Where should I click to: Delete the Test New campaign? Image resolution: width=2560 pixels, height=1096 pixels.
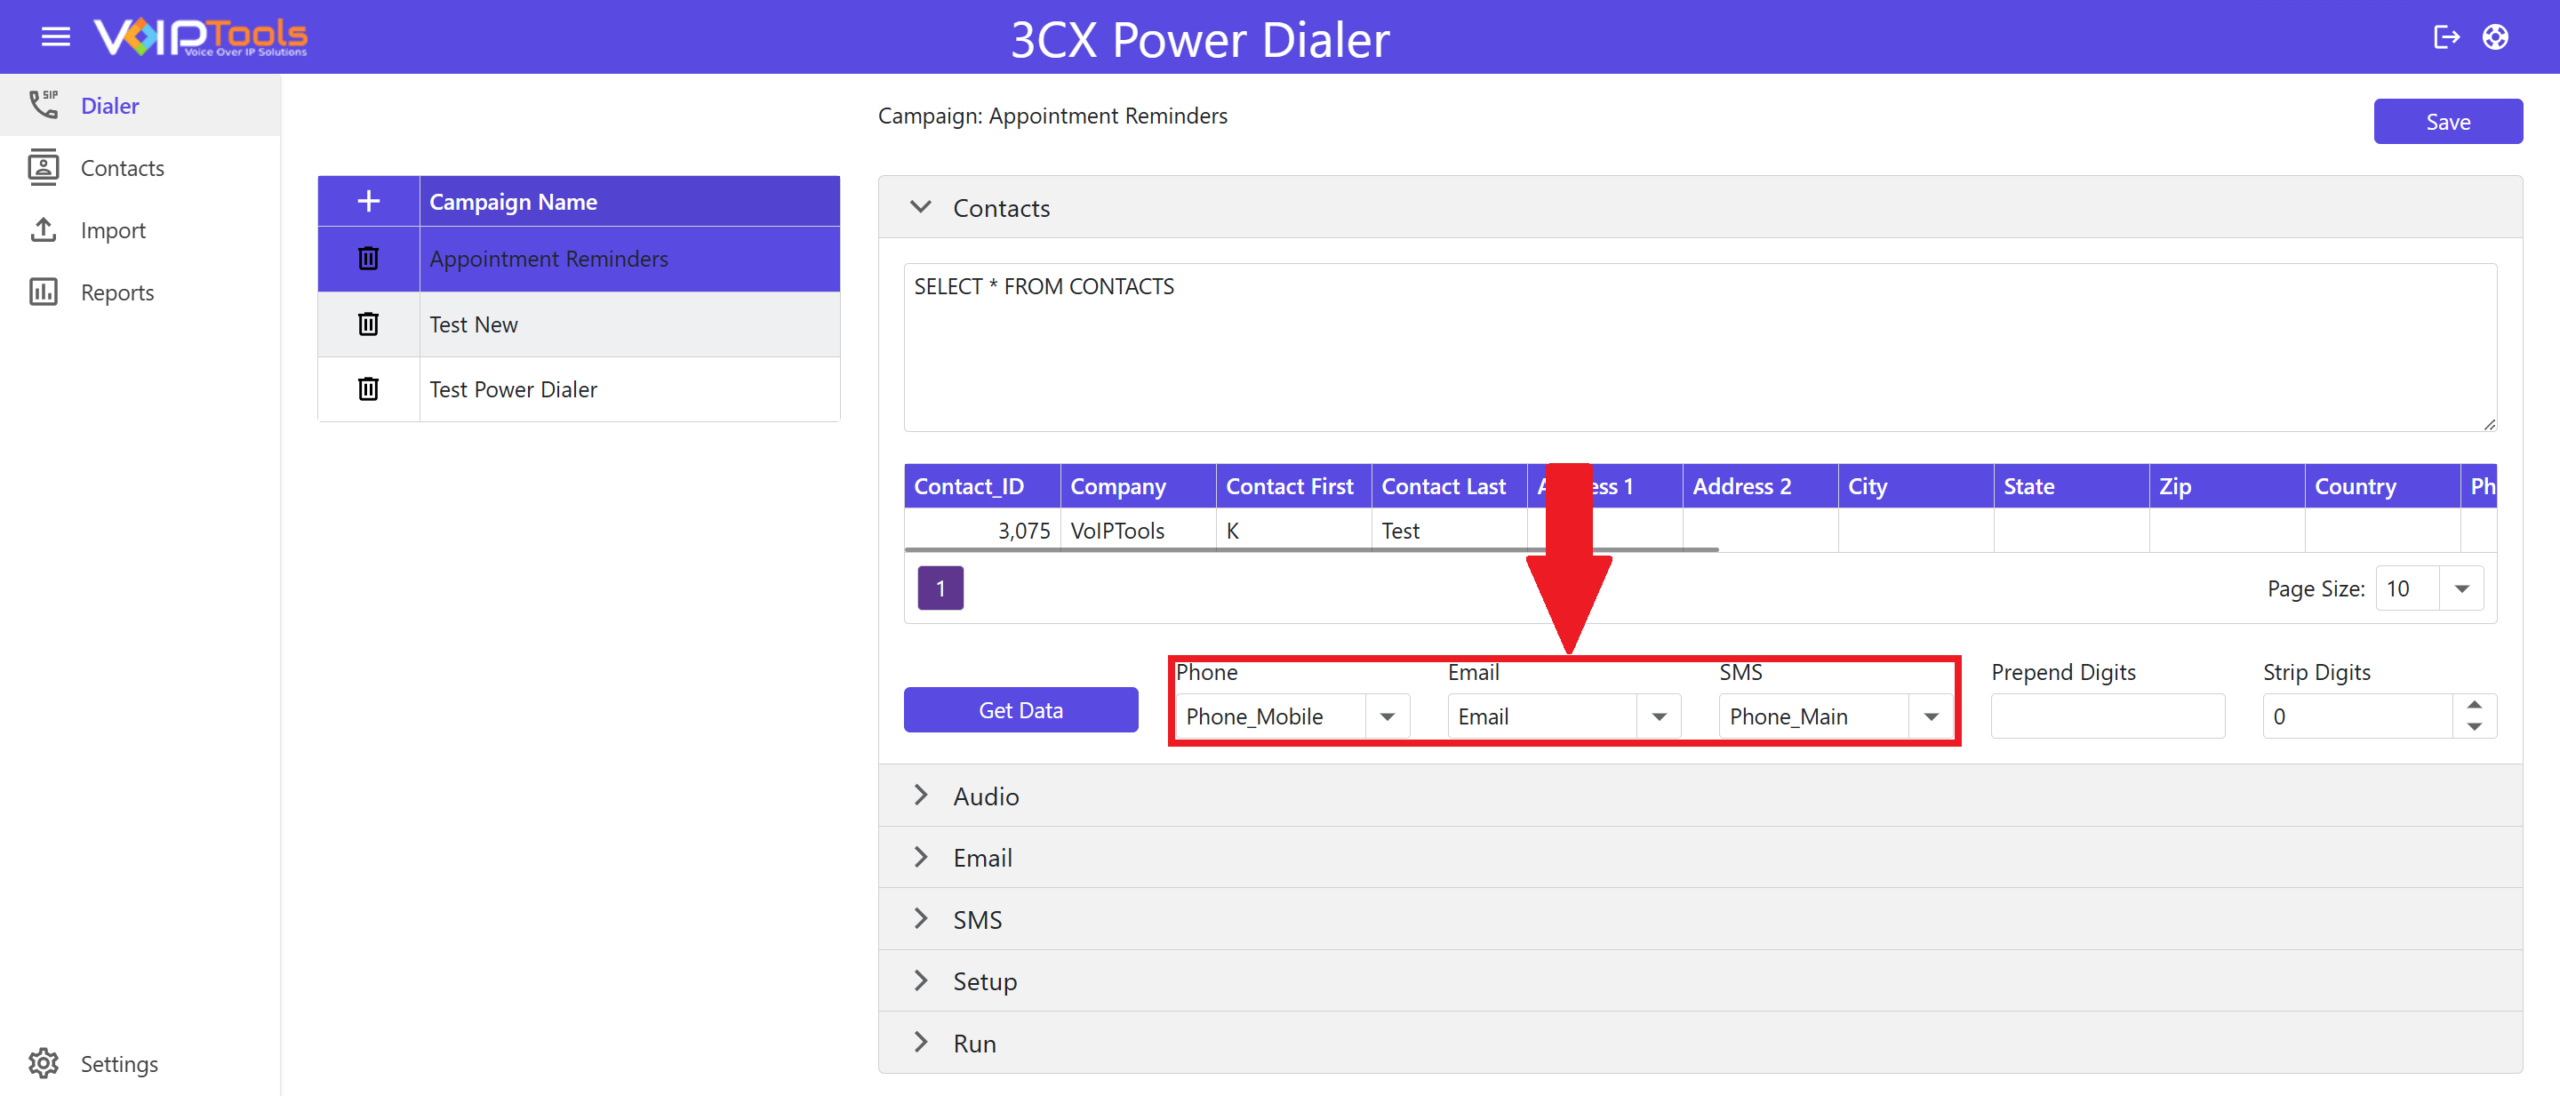[369, 324]
